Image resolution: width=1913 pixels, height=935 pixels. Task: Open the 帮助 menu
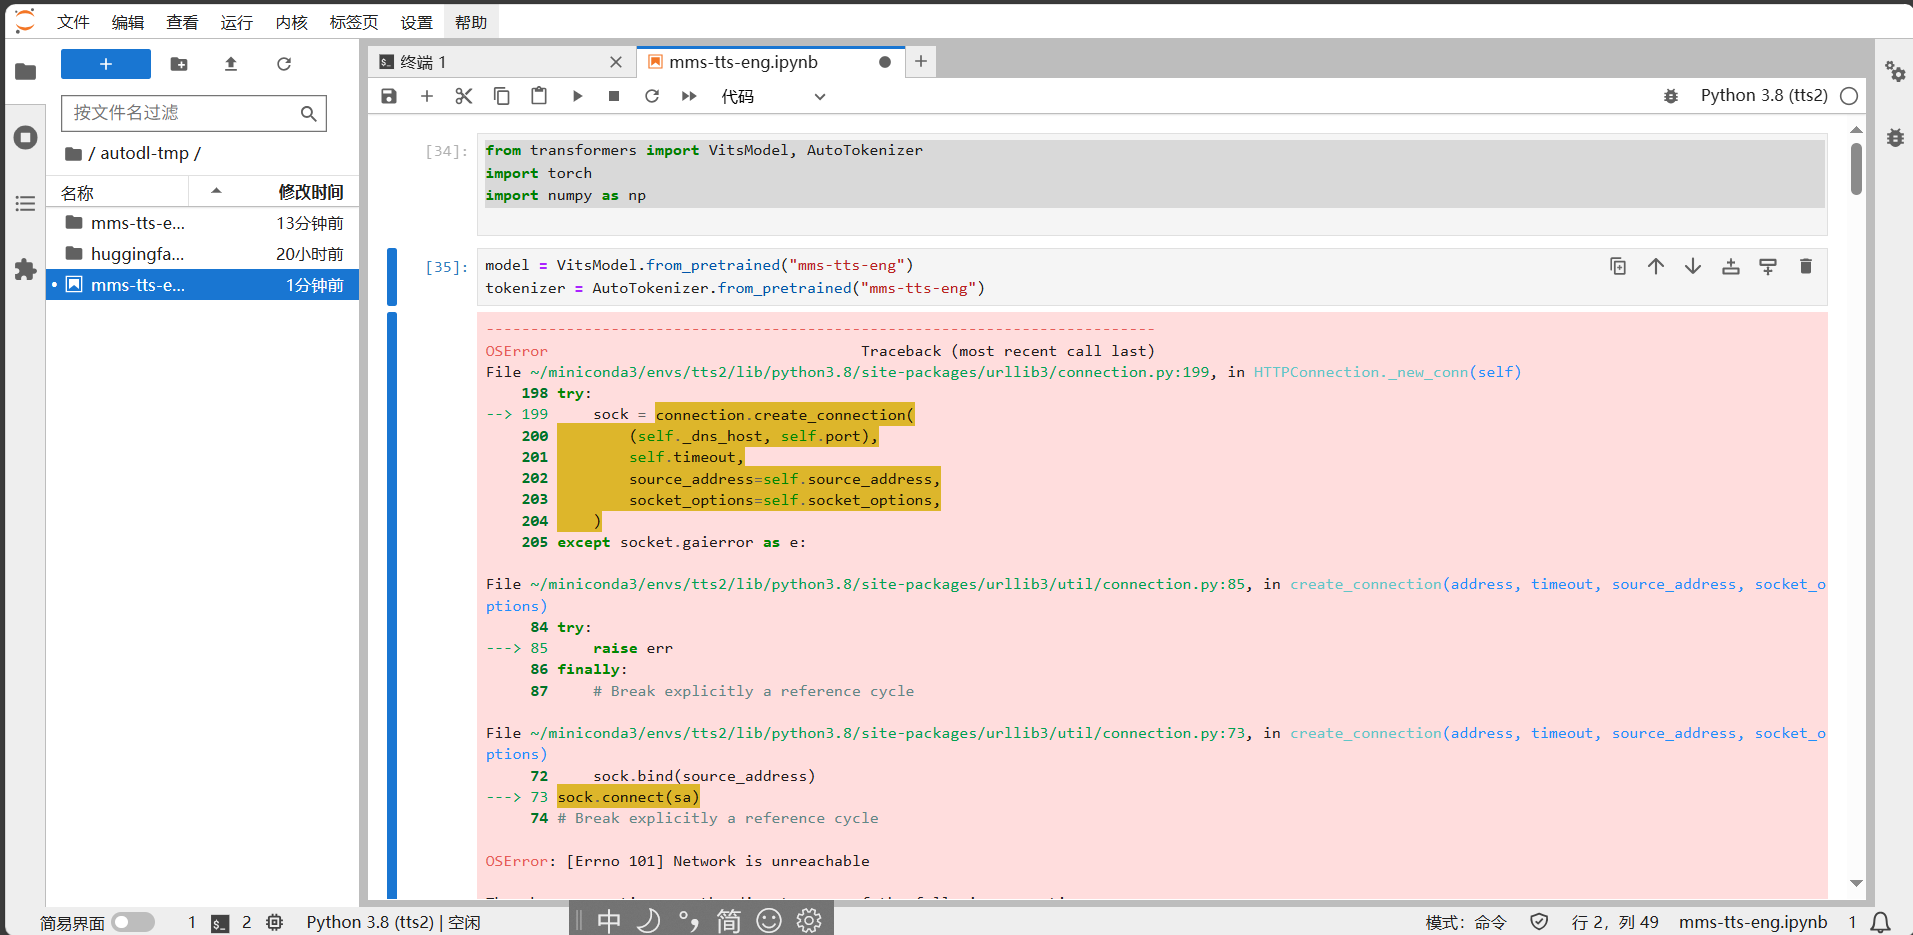click(471, 22)
